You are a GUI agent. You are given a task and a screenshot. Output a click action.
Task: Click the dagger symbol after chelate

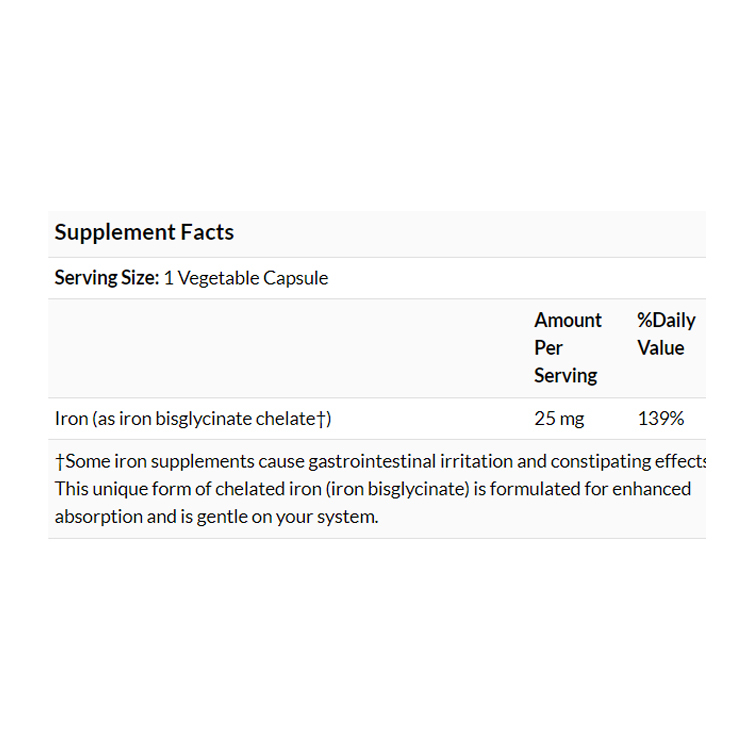click(321, 419)
